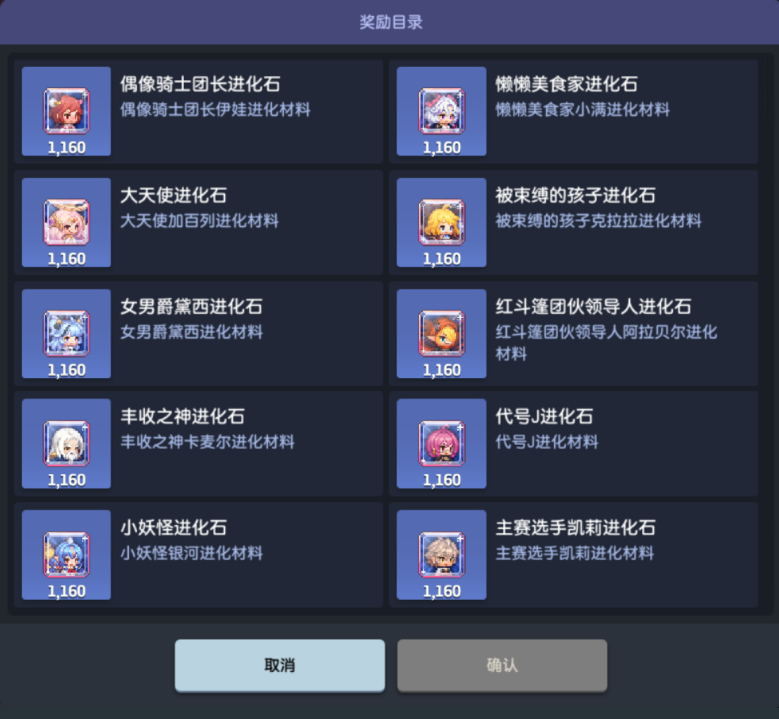Image resolution: width=779 pixels, height=719 pixels.
Task: Click the grayed 确认 confirm button
Action: pyautogui.click(x=502, y=665)
